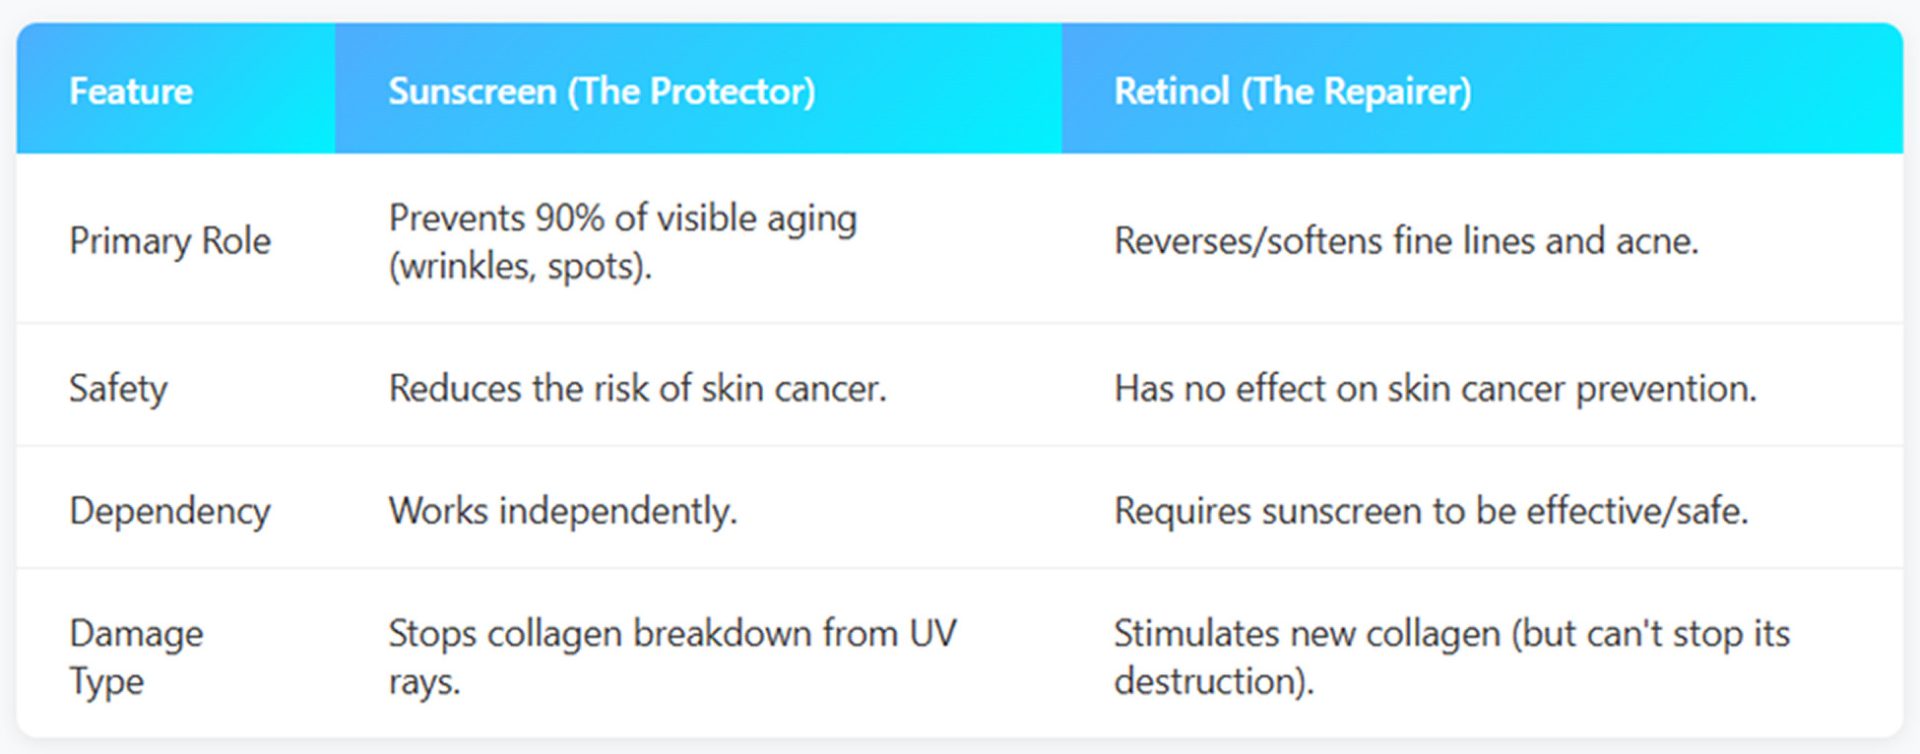This screenshot has width=1920, height=754.
Task: Select "Reduces the risk of skin cancer" cell
Action: pyautogui.click(x=637, y=388)
